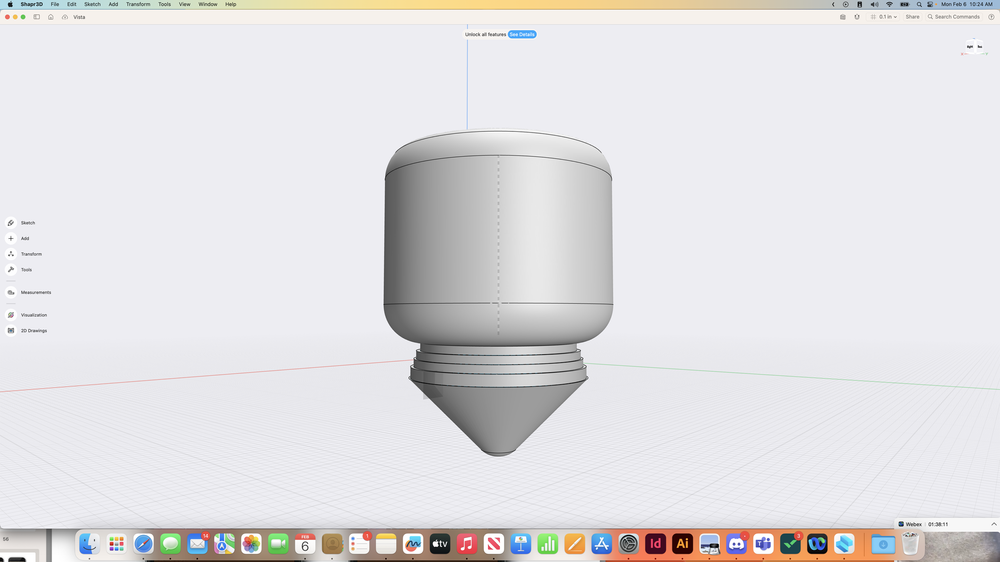Open the Help menu

click(230, 4)
